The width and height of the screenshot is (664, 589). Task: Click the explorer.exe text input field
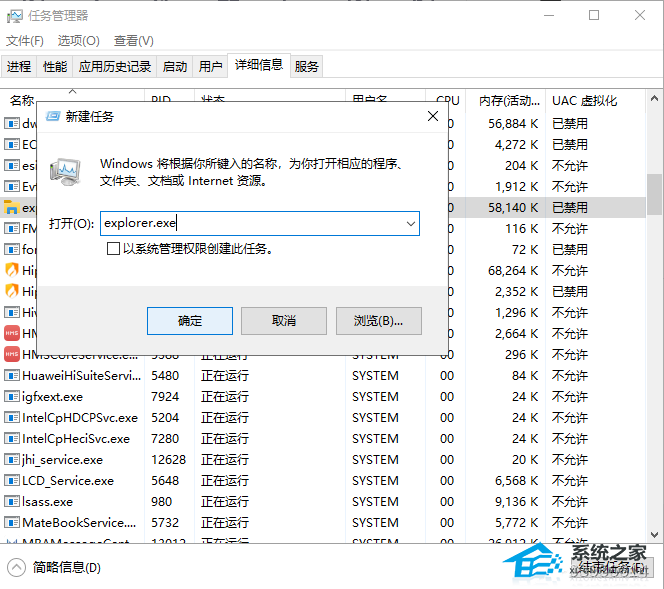[260, 223]
